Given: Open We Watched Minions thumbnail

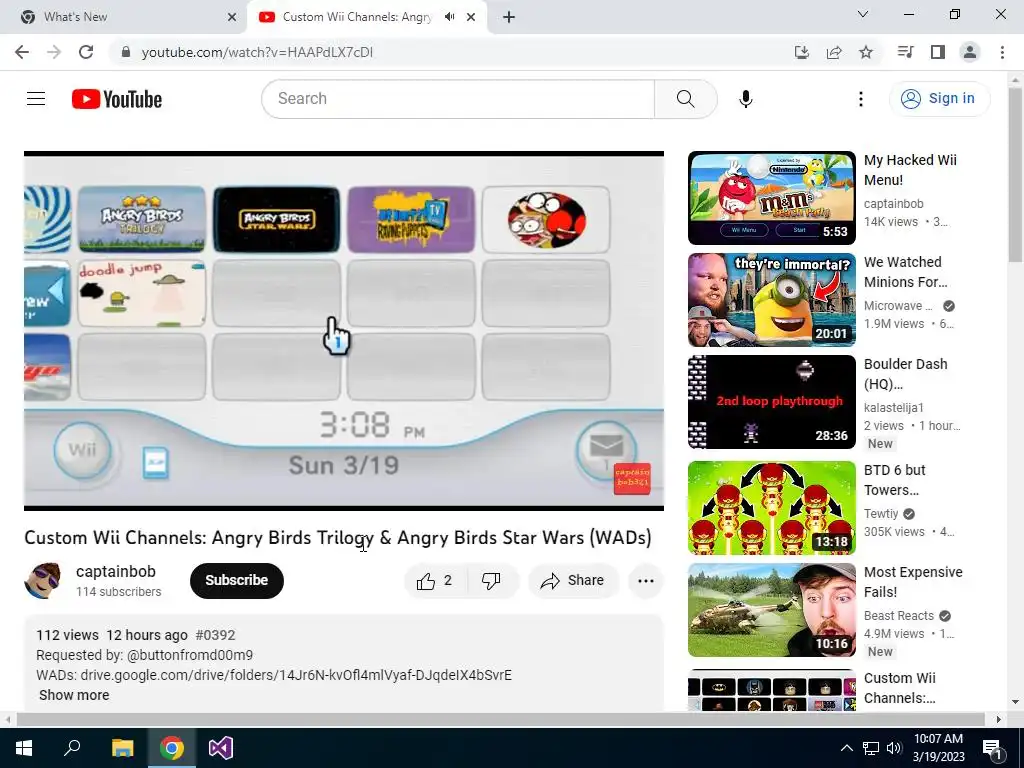Looking at the screenshot, I should [x=771, y=300].
